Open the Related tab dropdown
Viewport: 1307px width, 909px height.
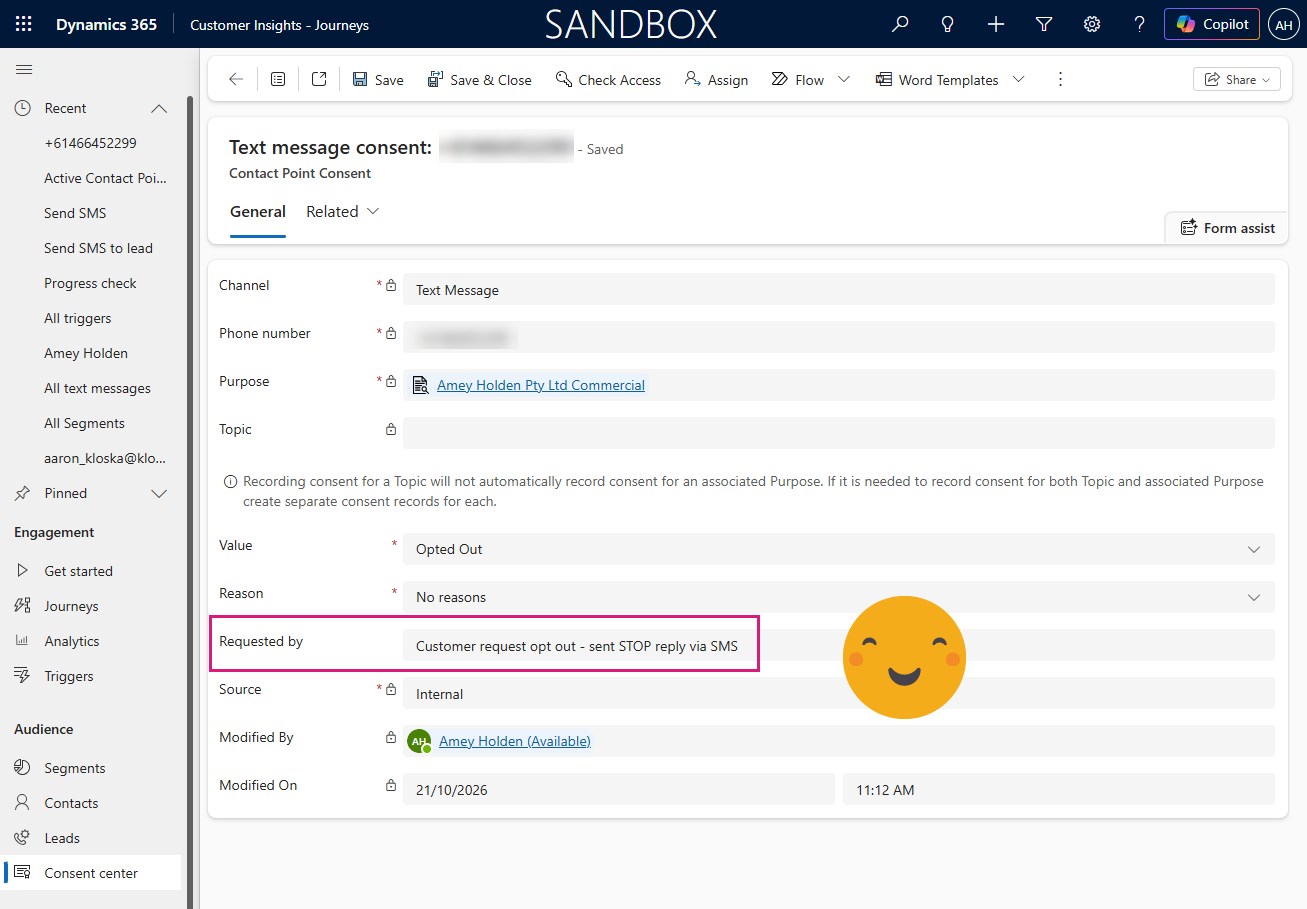tap(343, 212)
